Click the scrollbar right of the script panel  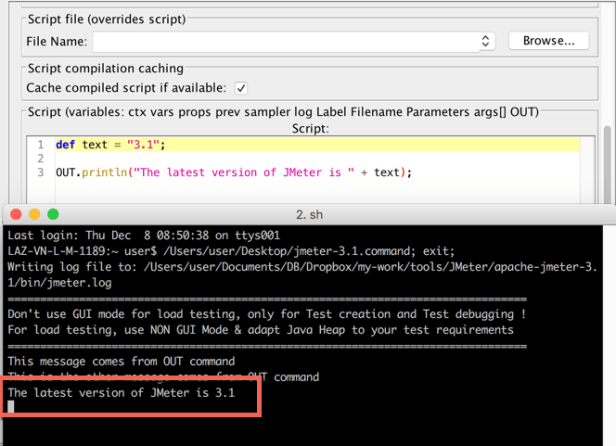click(608, 160)
